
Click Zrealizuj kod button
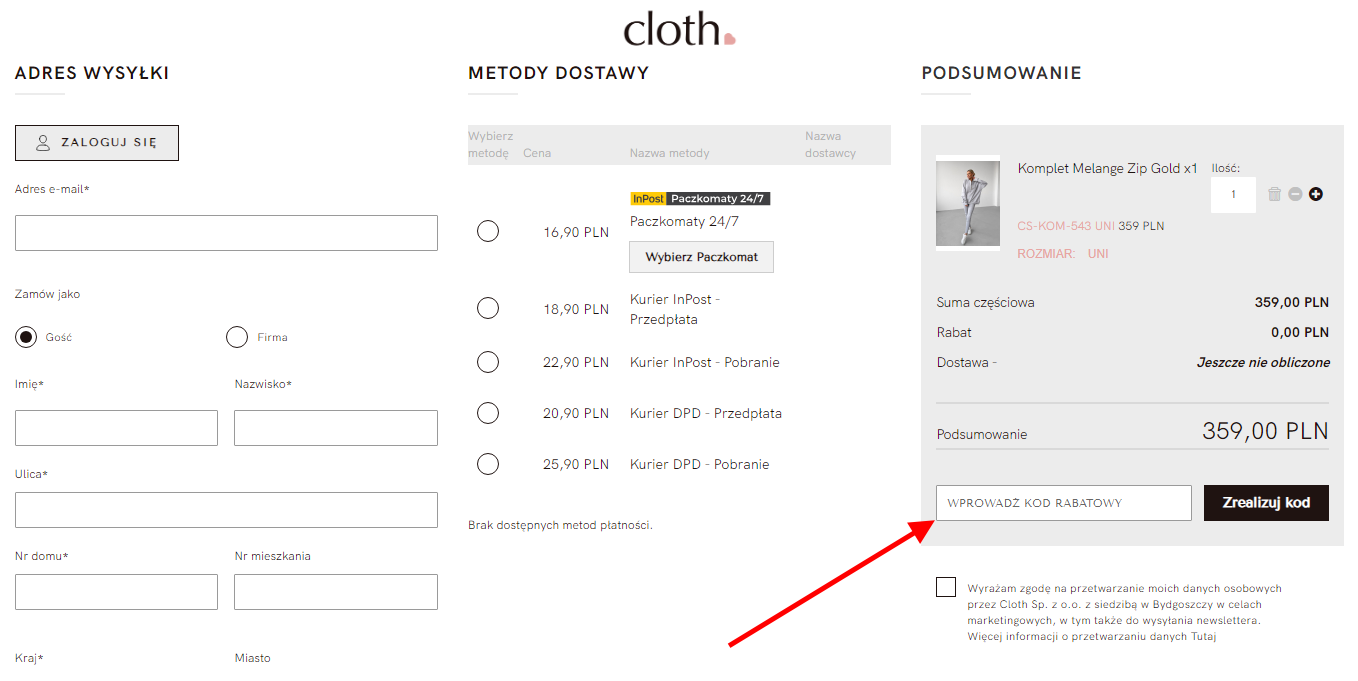1266,503
